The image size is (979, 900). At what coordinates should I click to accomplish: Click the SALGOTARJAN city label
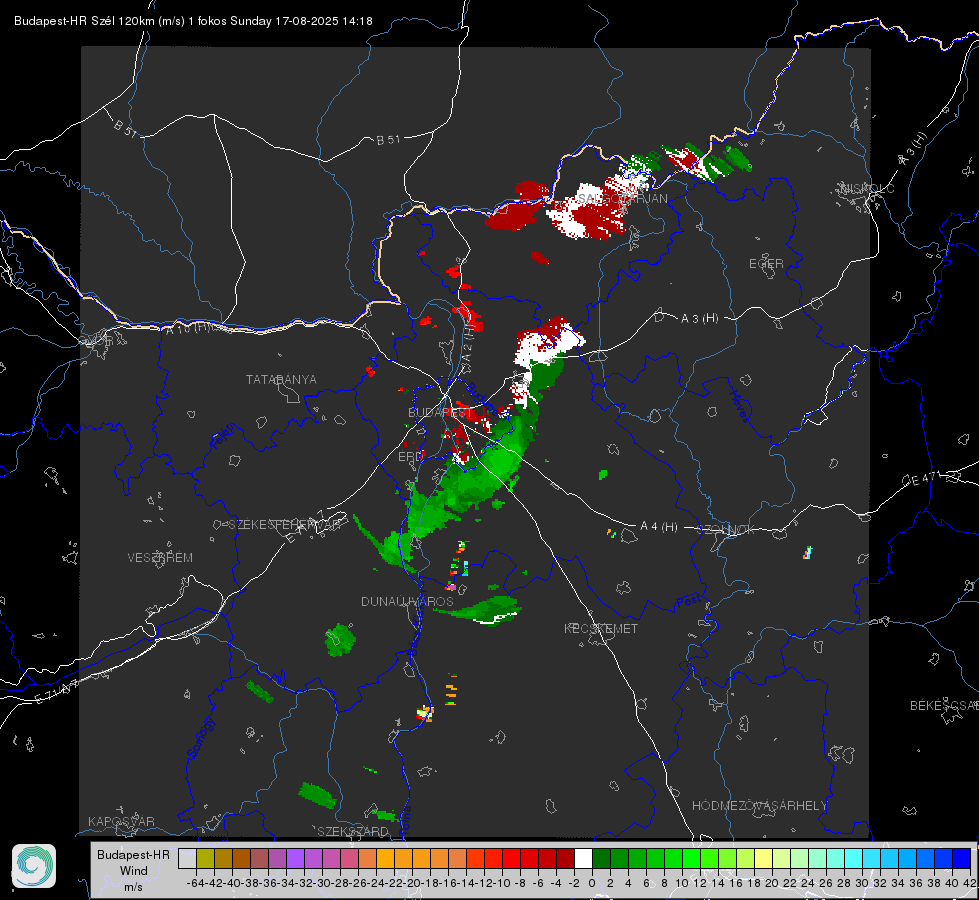[x=622, y=198]
